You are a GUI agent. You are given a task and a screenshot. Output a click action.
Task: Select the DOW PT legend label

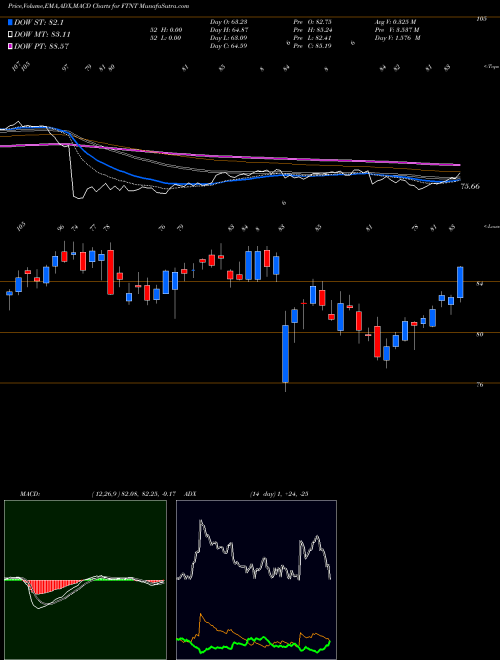click(41, 46)
